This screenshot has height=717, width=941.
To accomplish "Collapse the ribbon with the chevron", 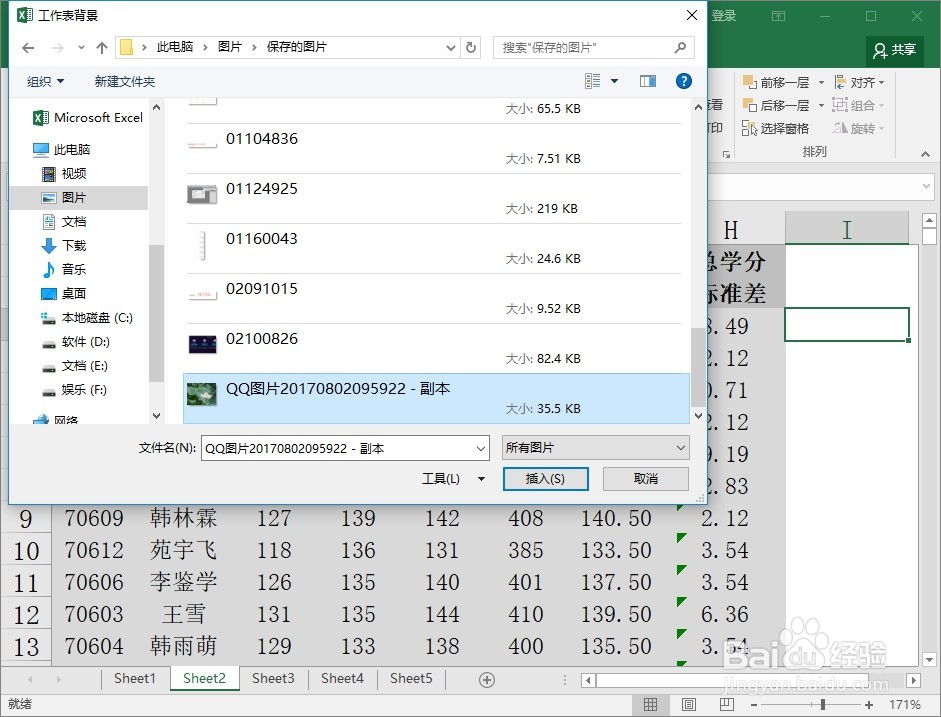I will (x=925, y=154).
